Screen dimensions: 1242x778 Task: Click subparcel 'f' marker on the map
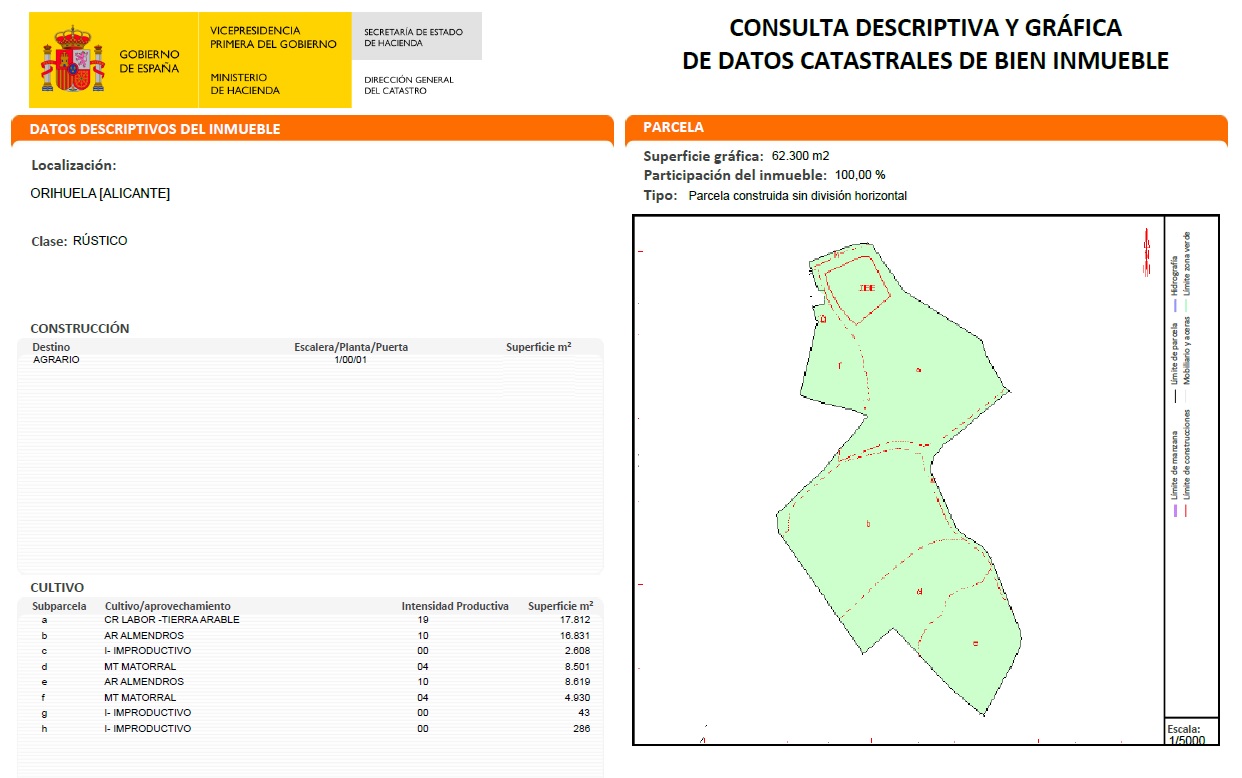(x=839, y=366)
